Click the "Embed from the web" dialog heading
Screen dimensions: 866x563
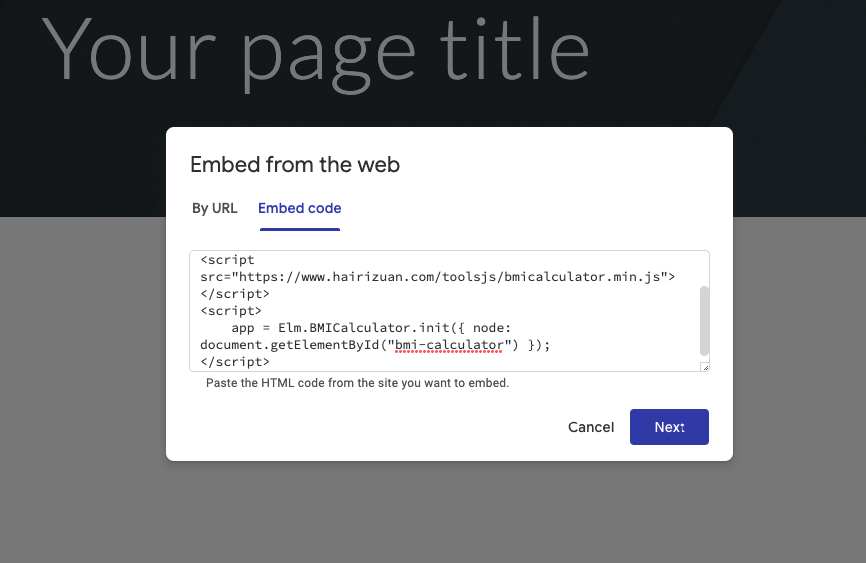(295, 165)
